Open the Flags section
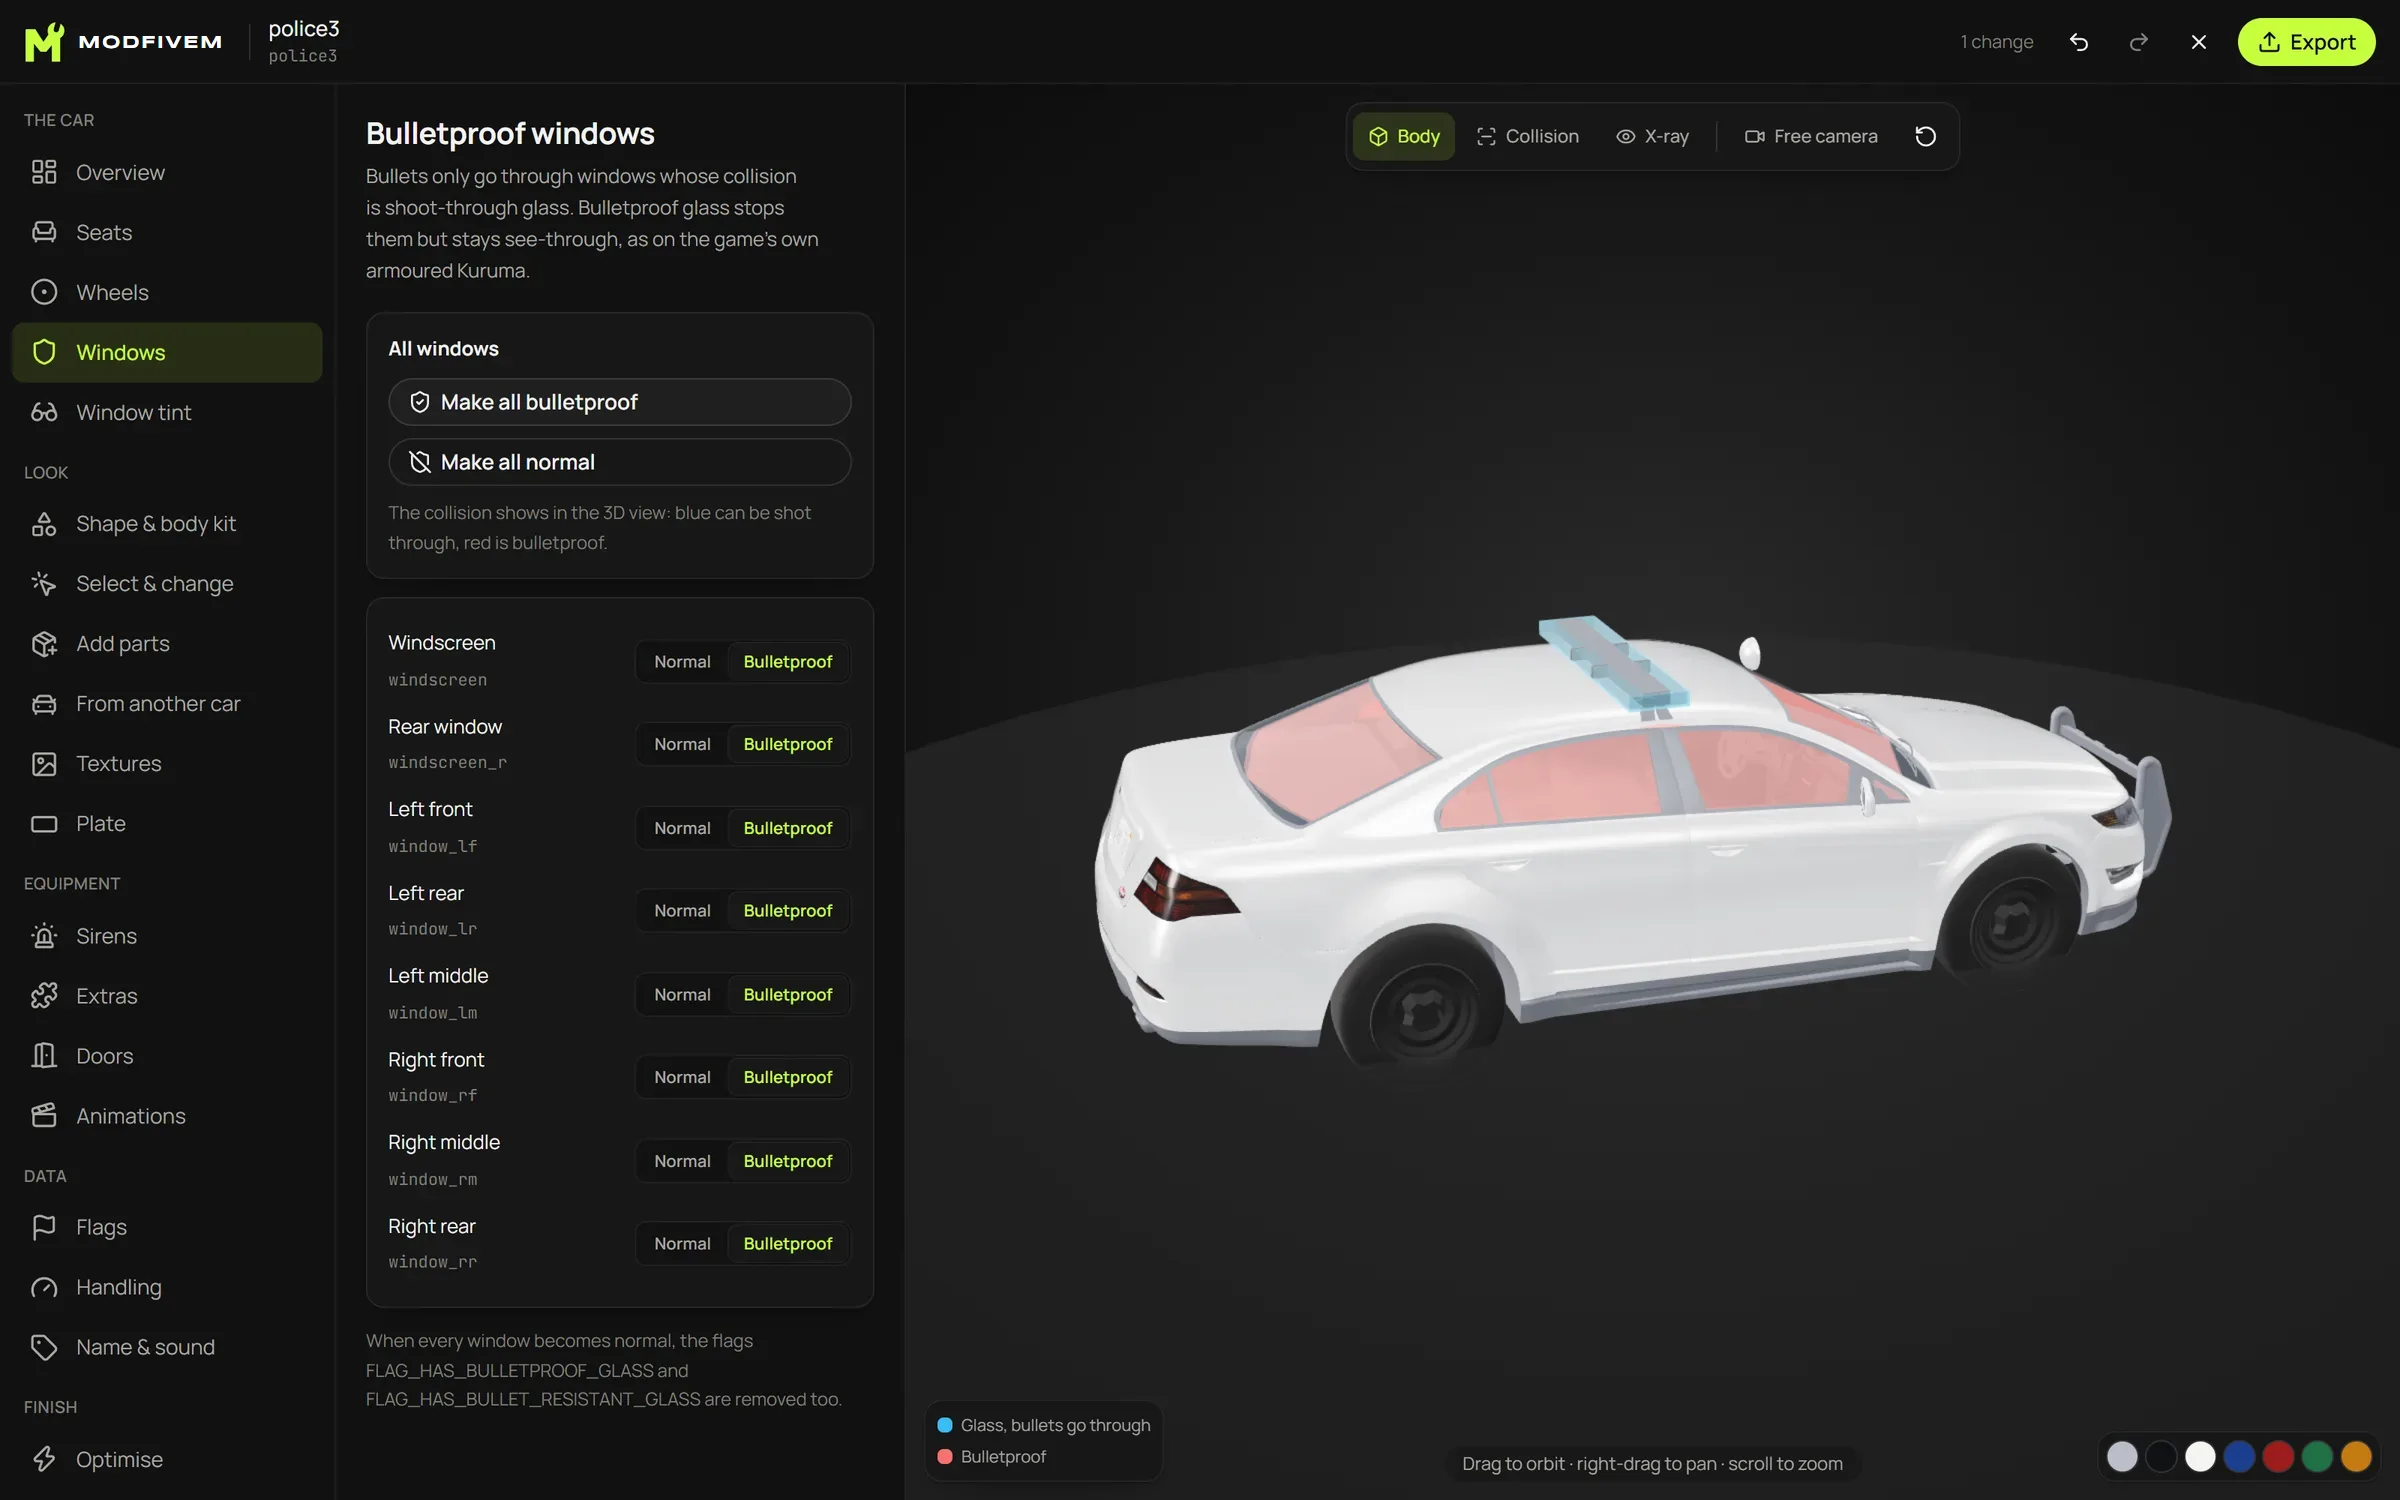The height and width of the screenshot is (1500, 2400). 167,1227
